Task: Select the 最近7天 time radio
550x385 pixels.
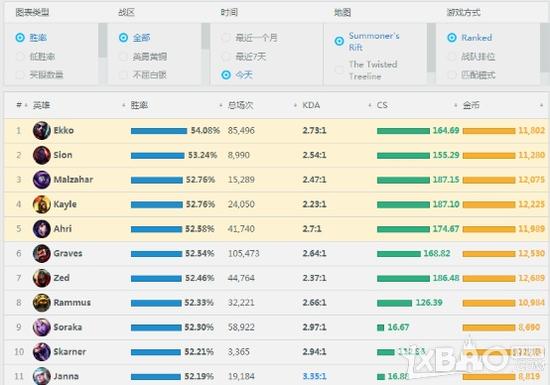Action: pos(226,56)
